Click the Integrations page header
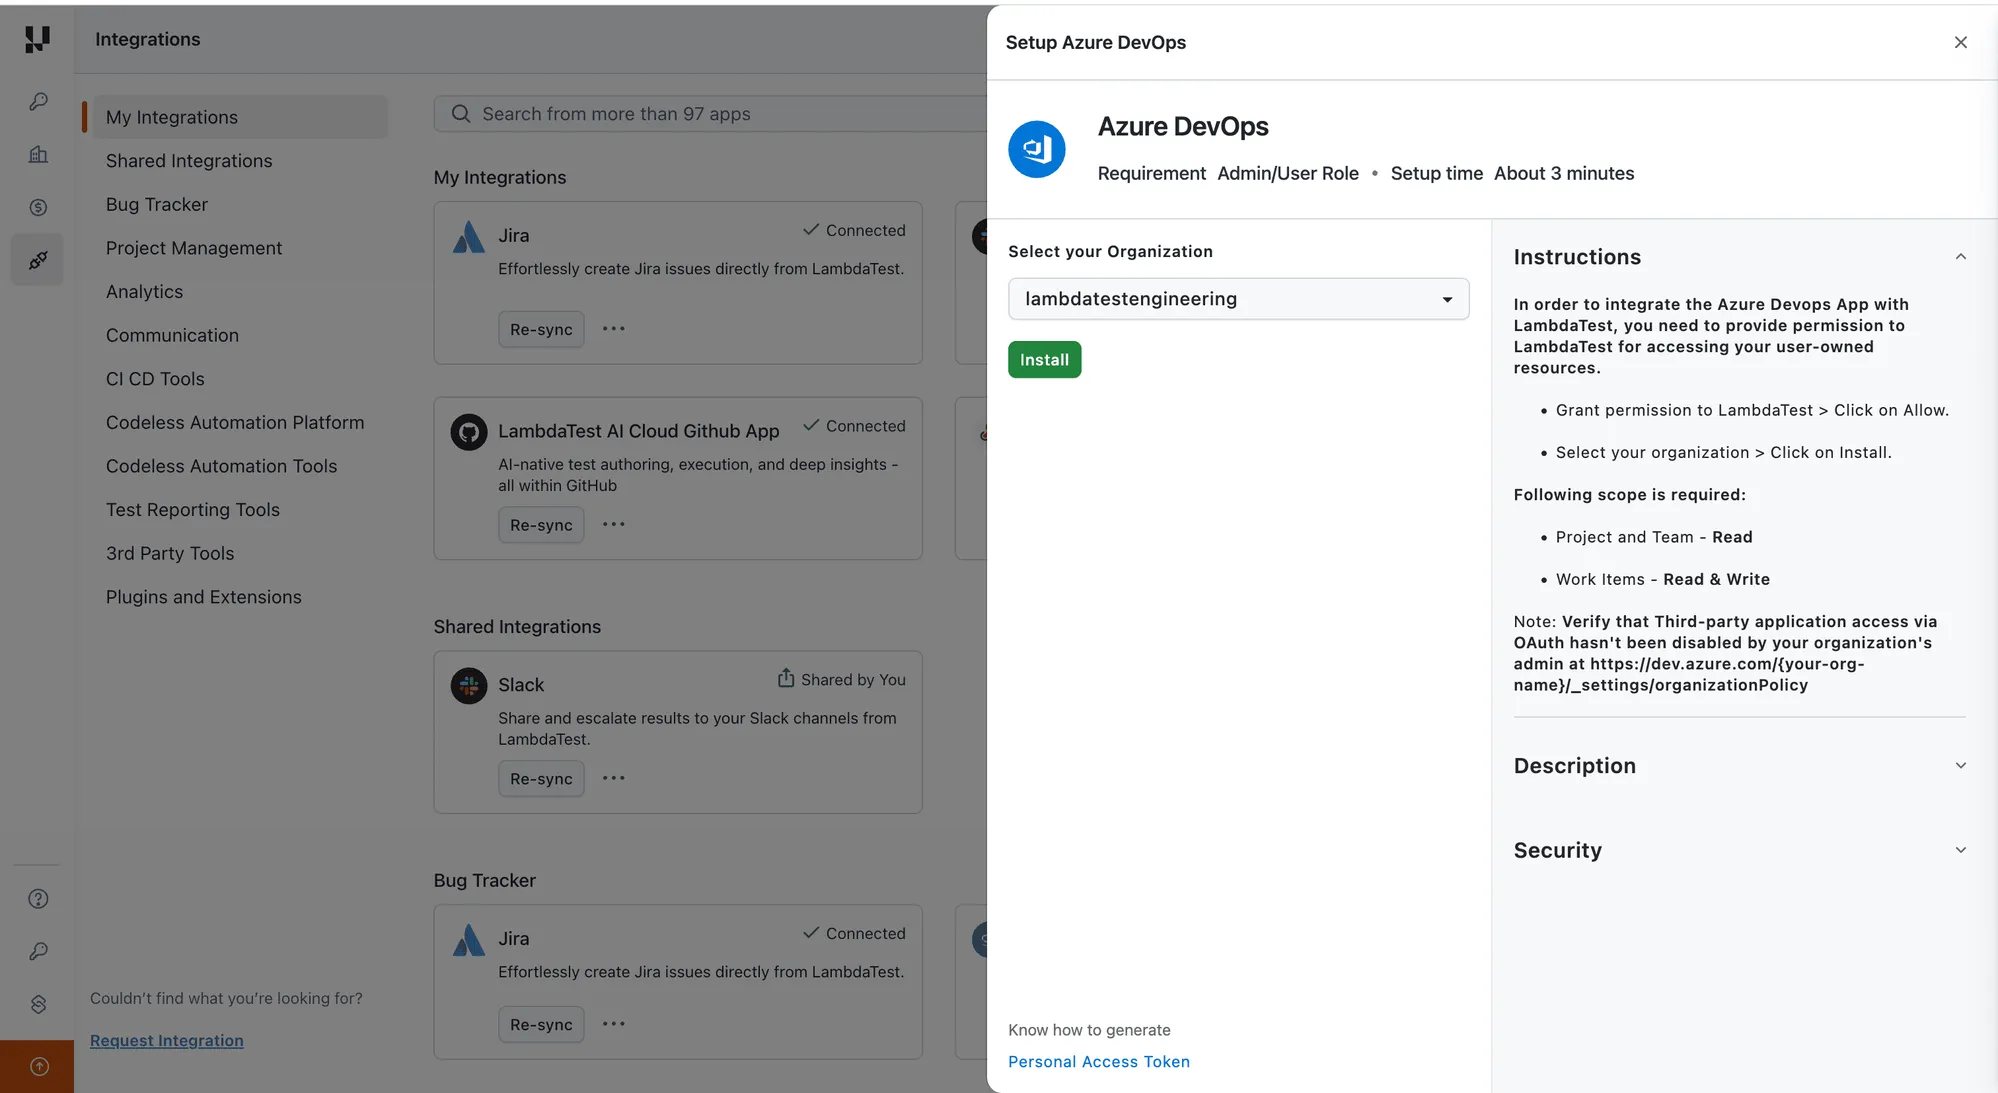This screenshot has height=1093, width=1998. coord(147,39)
